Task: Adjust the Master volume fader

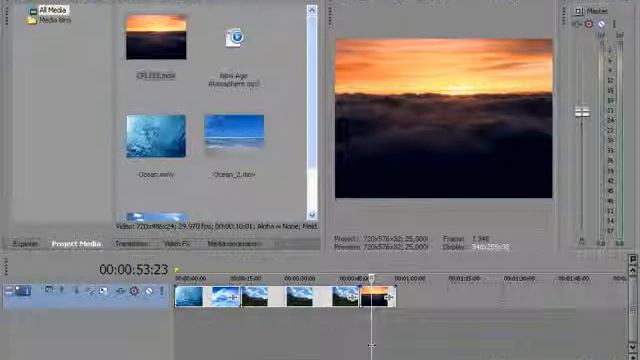Action: [582, 111]
